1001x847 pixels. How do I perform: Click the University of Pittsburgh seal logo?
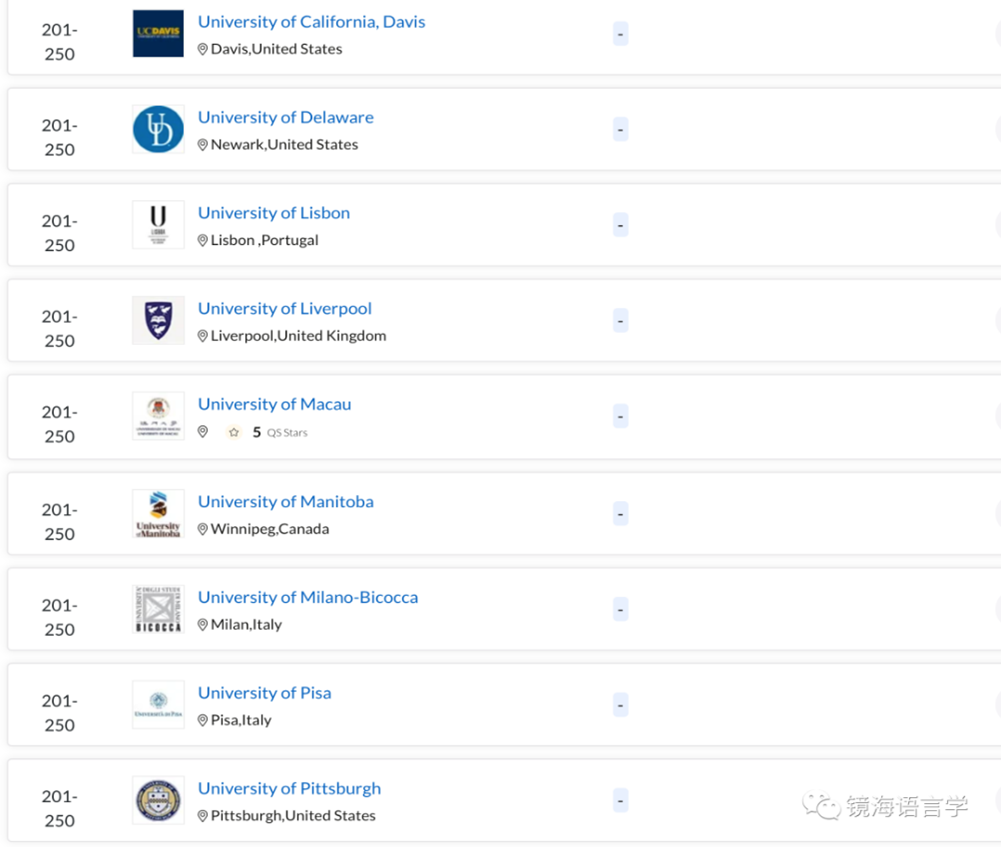tap(158, 800)
